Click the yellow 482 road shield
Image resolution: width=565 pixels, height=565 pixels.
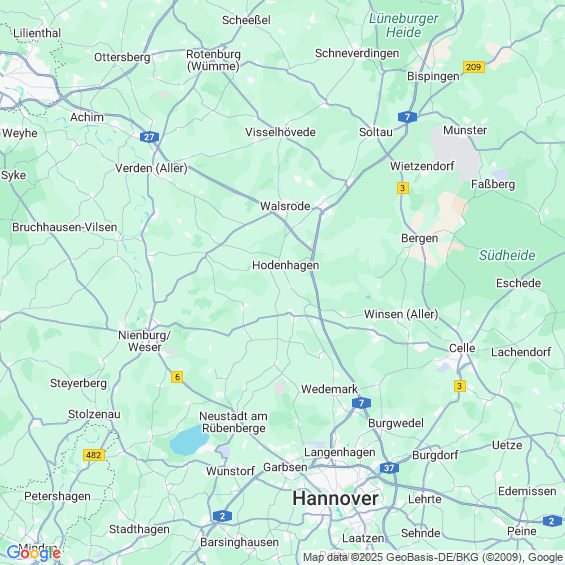click(x=94, y=455)
